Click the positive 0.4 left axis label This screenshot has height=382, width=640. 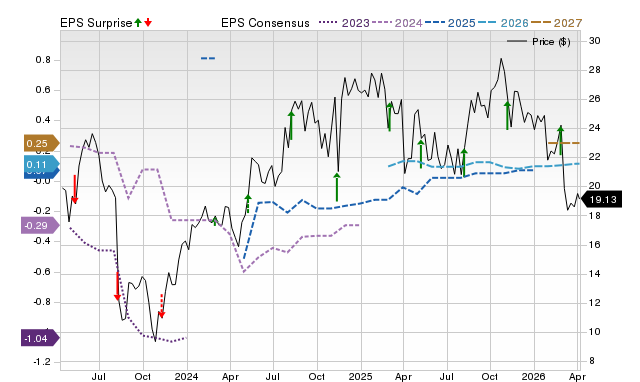pyautogui.click(x=43, y=120)
